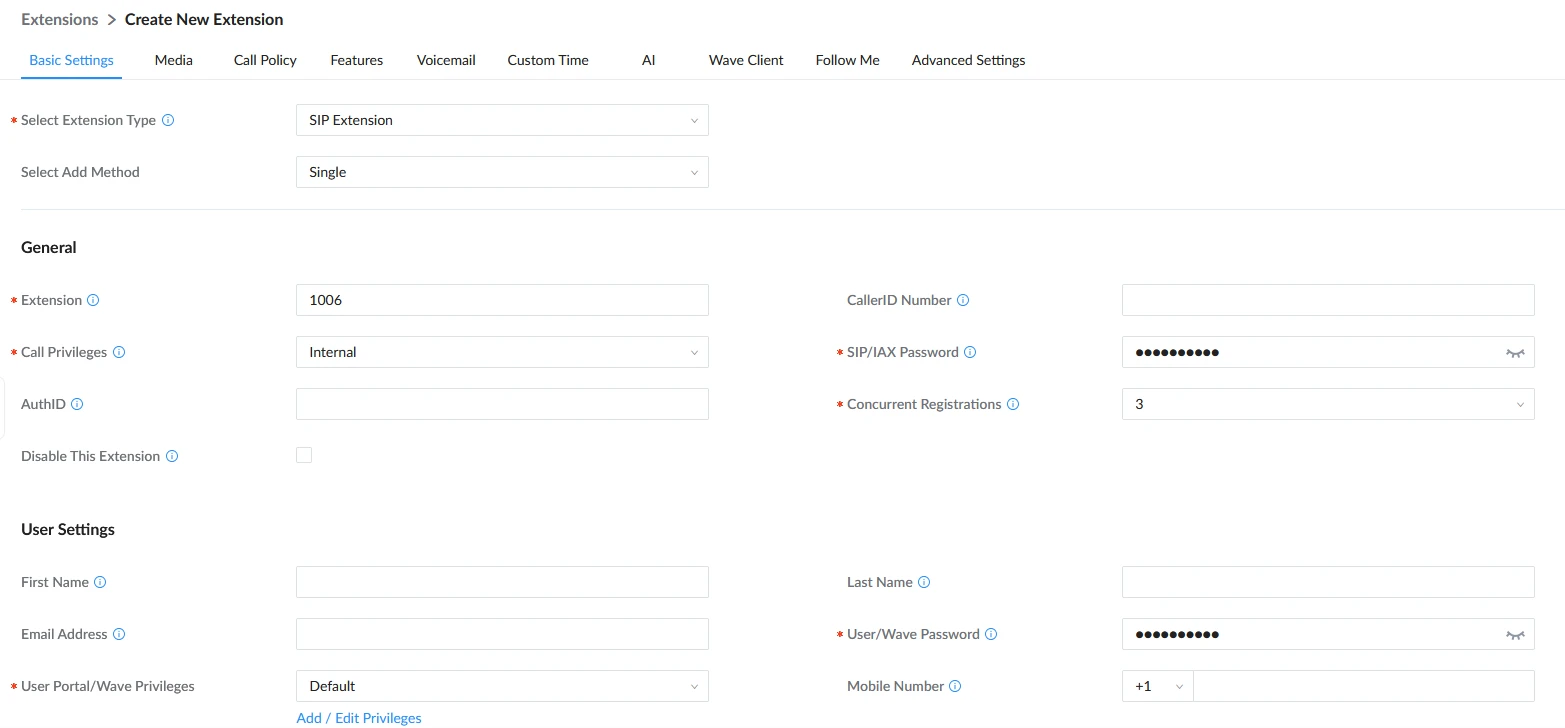Open the Features tab
The image size is (1565, 728).
[357, 60]
